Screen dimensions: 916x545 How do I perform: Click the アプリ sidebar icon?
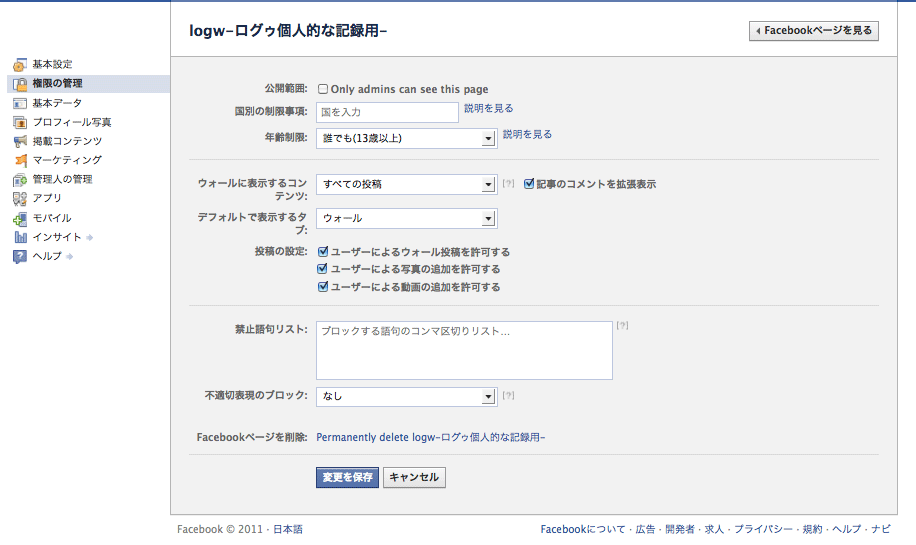[x=20, y=199]
